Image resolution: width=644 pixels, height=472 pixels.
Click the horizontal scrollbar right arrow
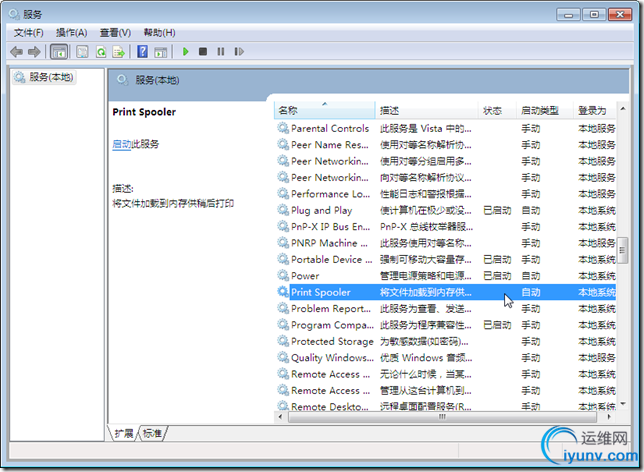point(609,417)
